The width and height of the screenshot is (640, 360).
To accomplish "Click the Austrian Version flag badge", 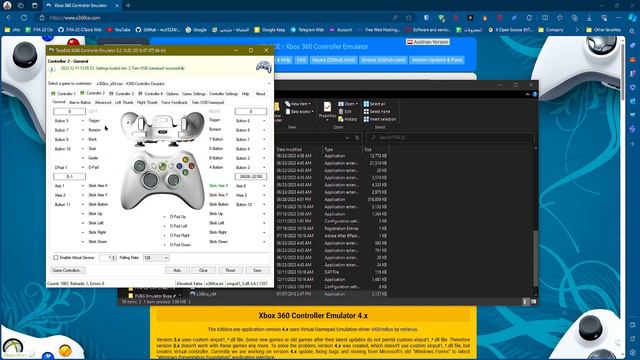I will 428,42.
